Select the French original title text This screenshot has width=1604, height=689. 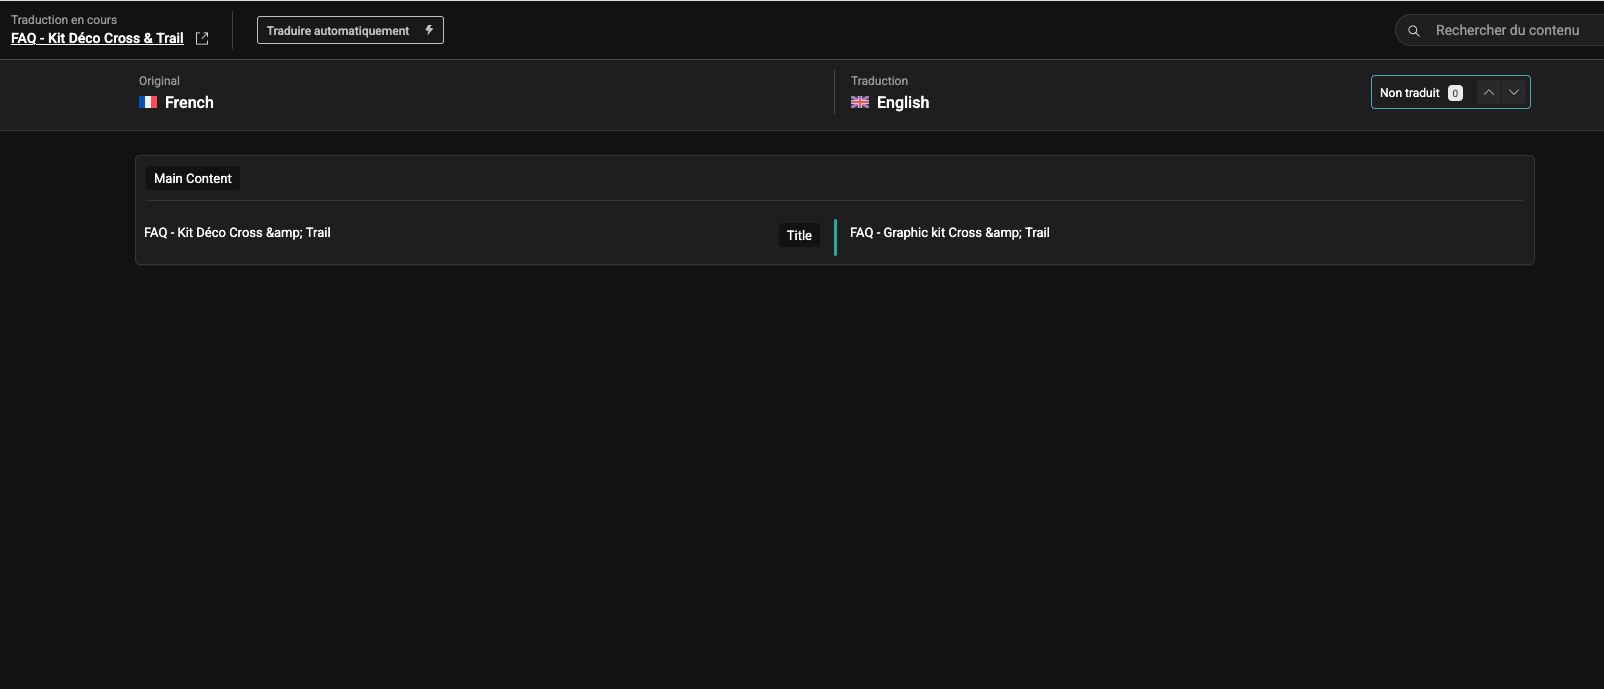(237, 233)
